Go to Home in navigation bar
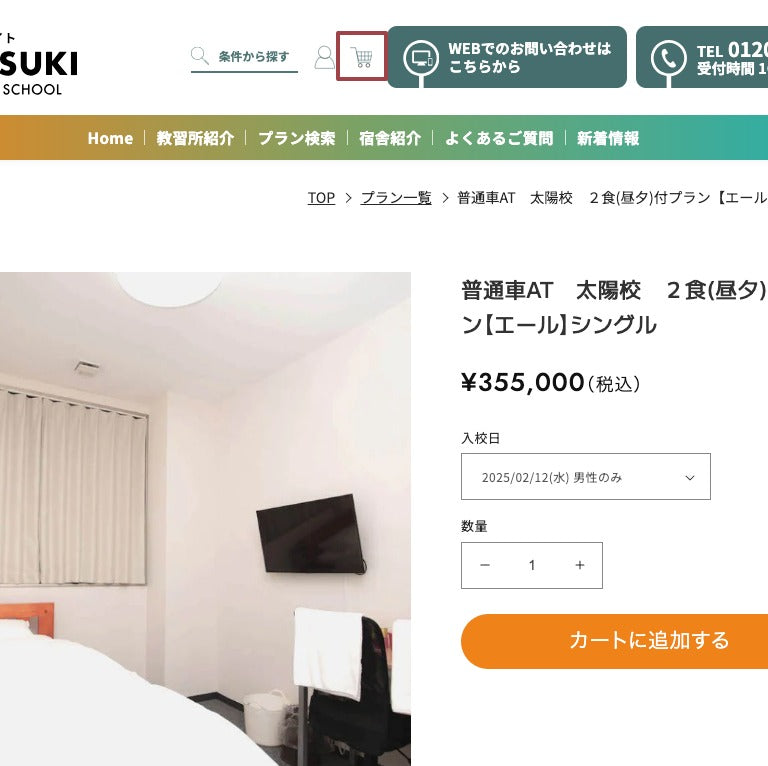Screen dimensions: 768x766 coord(110,138)
